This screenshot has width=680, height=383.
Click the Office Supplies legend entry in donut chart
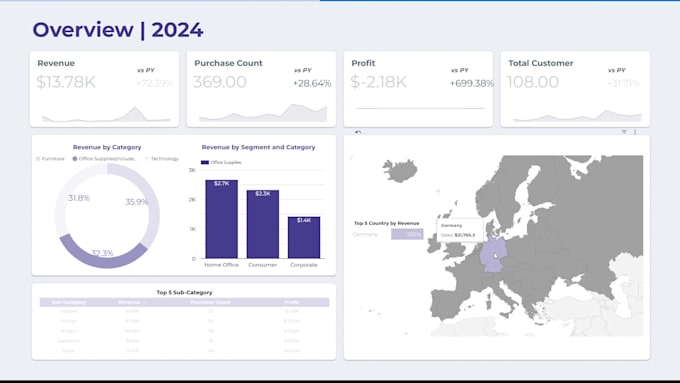[105, 159]
